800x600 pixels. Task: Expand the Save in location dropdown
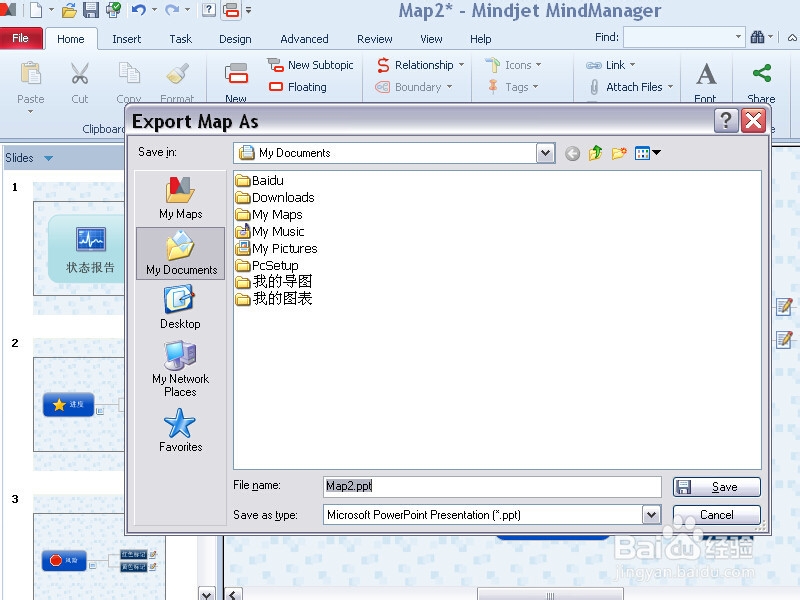(x=545, y=153)
